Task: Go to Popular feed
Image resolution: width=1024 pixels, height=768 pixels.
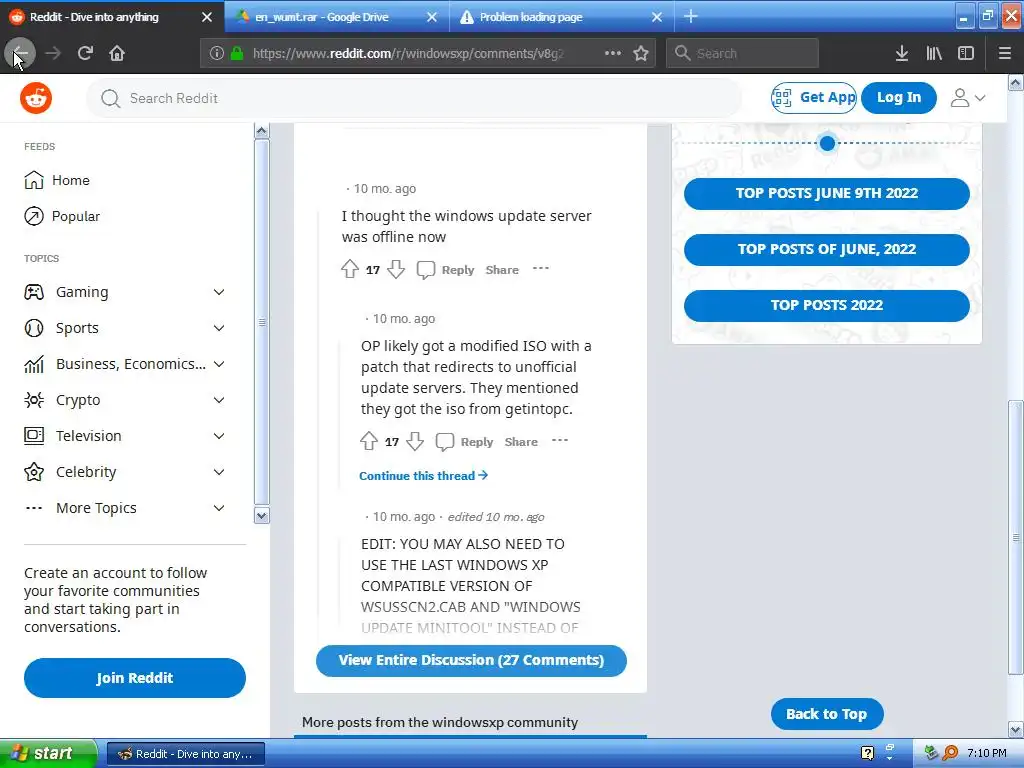Action: pyautogui.click(x=62, y=216)
